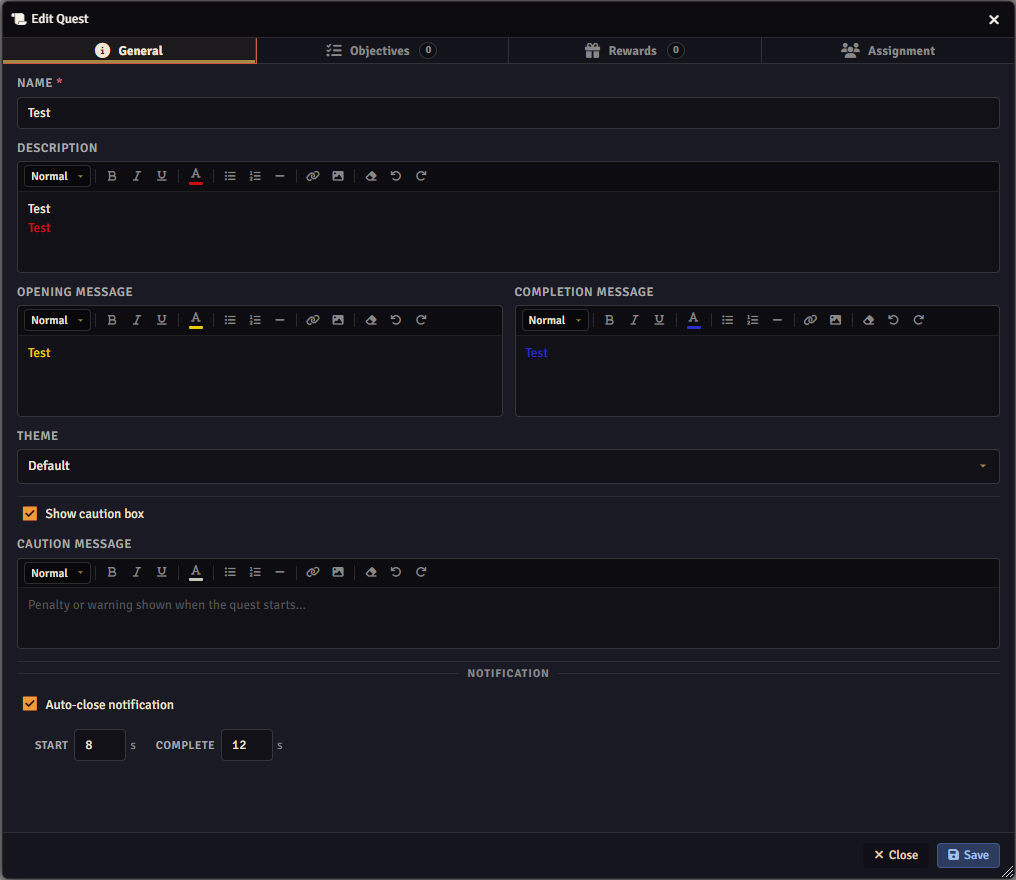Image resolution: width=1016 pixels, height=880 pixels.
Task: Open the Rewards tab
Action: coord(634,51)
